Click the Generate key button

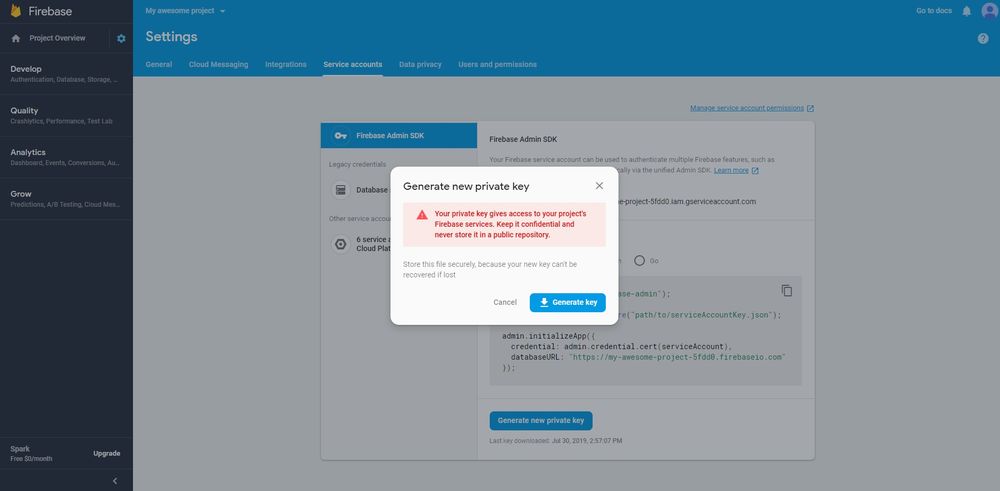[568, 302]
